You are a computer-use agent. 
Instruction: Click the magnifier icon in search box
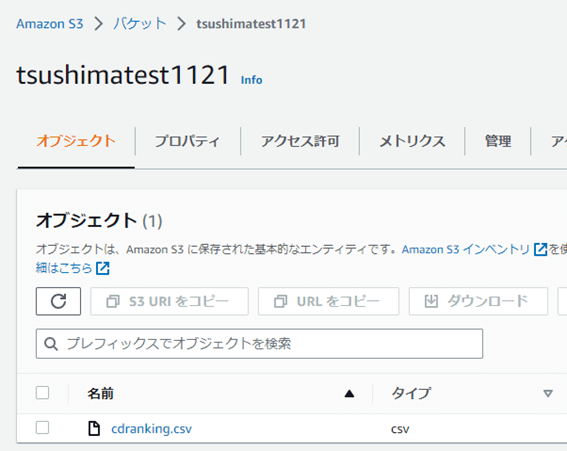click(x=51, y=344)
